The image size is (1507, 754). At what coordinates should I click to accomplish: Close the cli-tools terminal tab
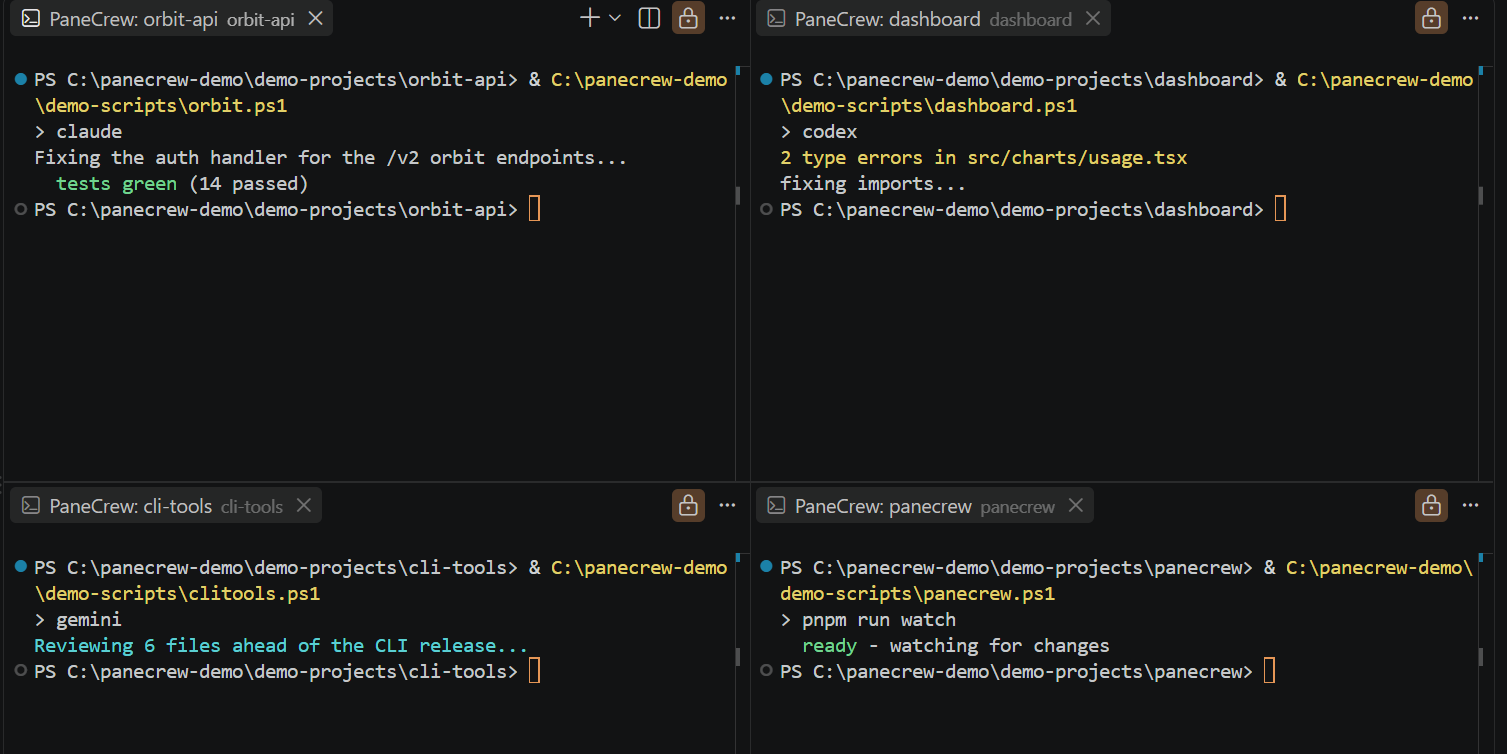click(304, 506)
